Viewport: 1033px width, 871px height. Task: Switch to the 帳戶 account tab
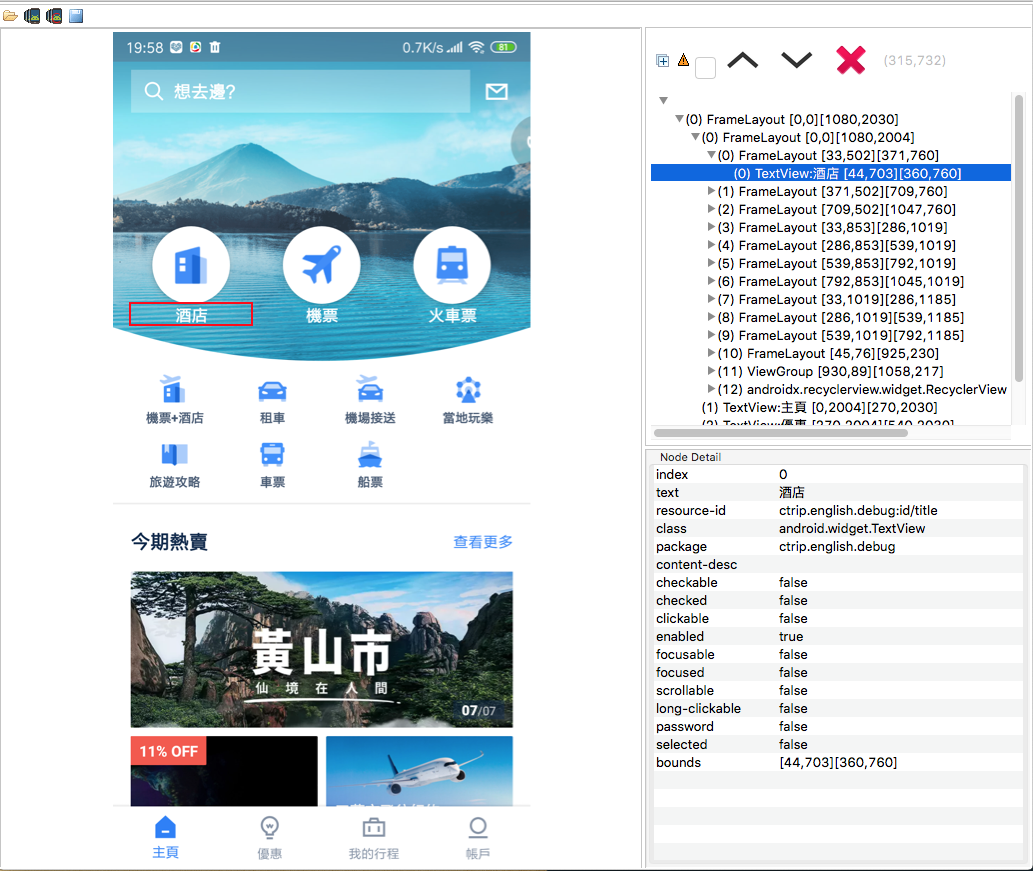point(478,837)
